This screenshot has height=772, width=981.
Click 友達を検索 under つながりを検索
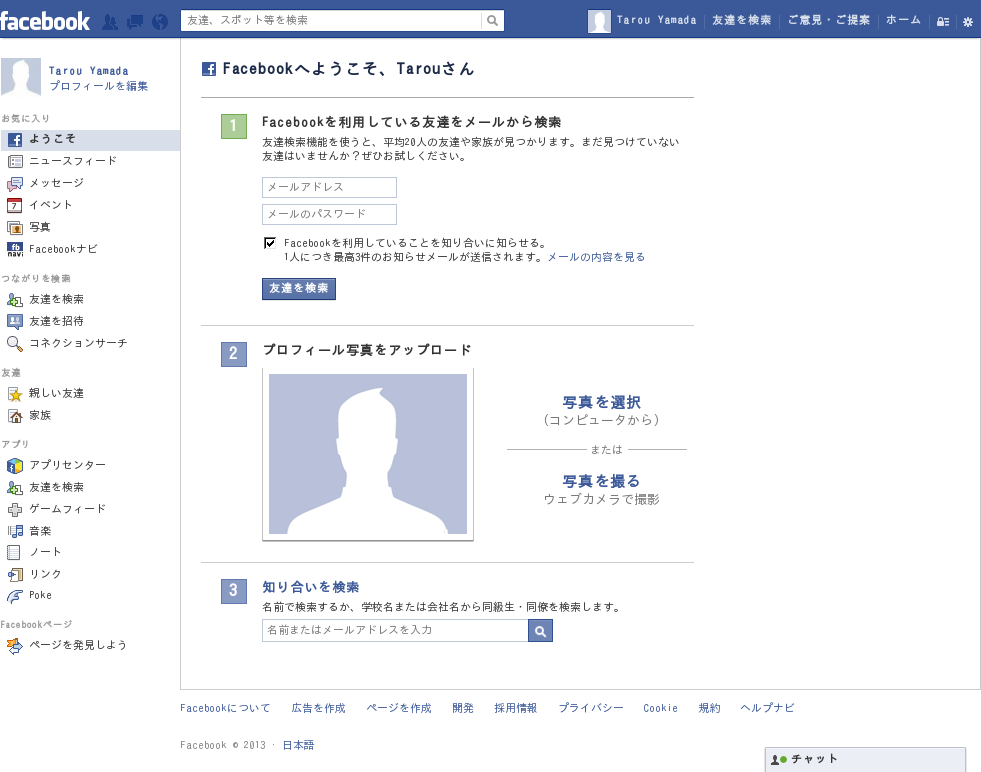coord(56,299)
